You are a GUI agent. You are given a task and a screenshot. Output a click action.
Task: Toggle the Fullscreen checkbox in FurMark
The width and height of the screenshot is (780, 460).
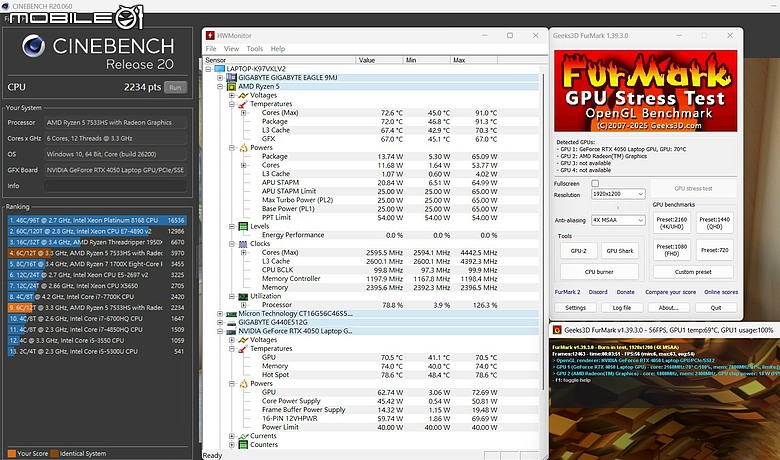(595, 183)
